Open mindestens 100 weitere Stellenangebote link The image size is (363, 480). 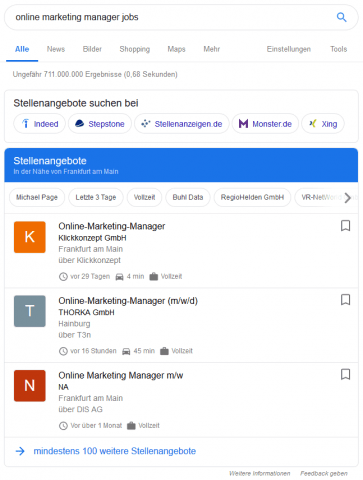pyautogui.click(x=115, y=451)
